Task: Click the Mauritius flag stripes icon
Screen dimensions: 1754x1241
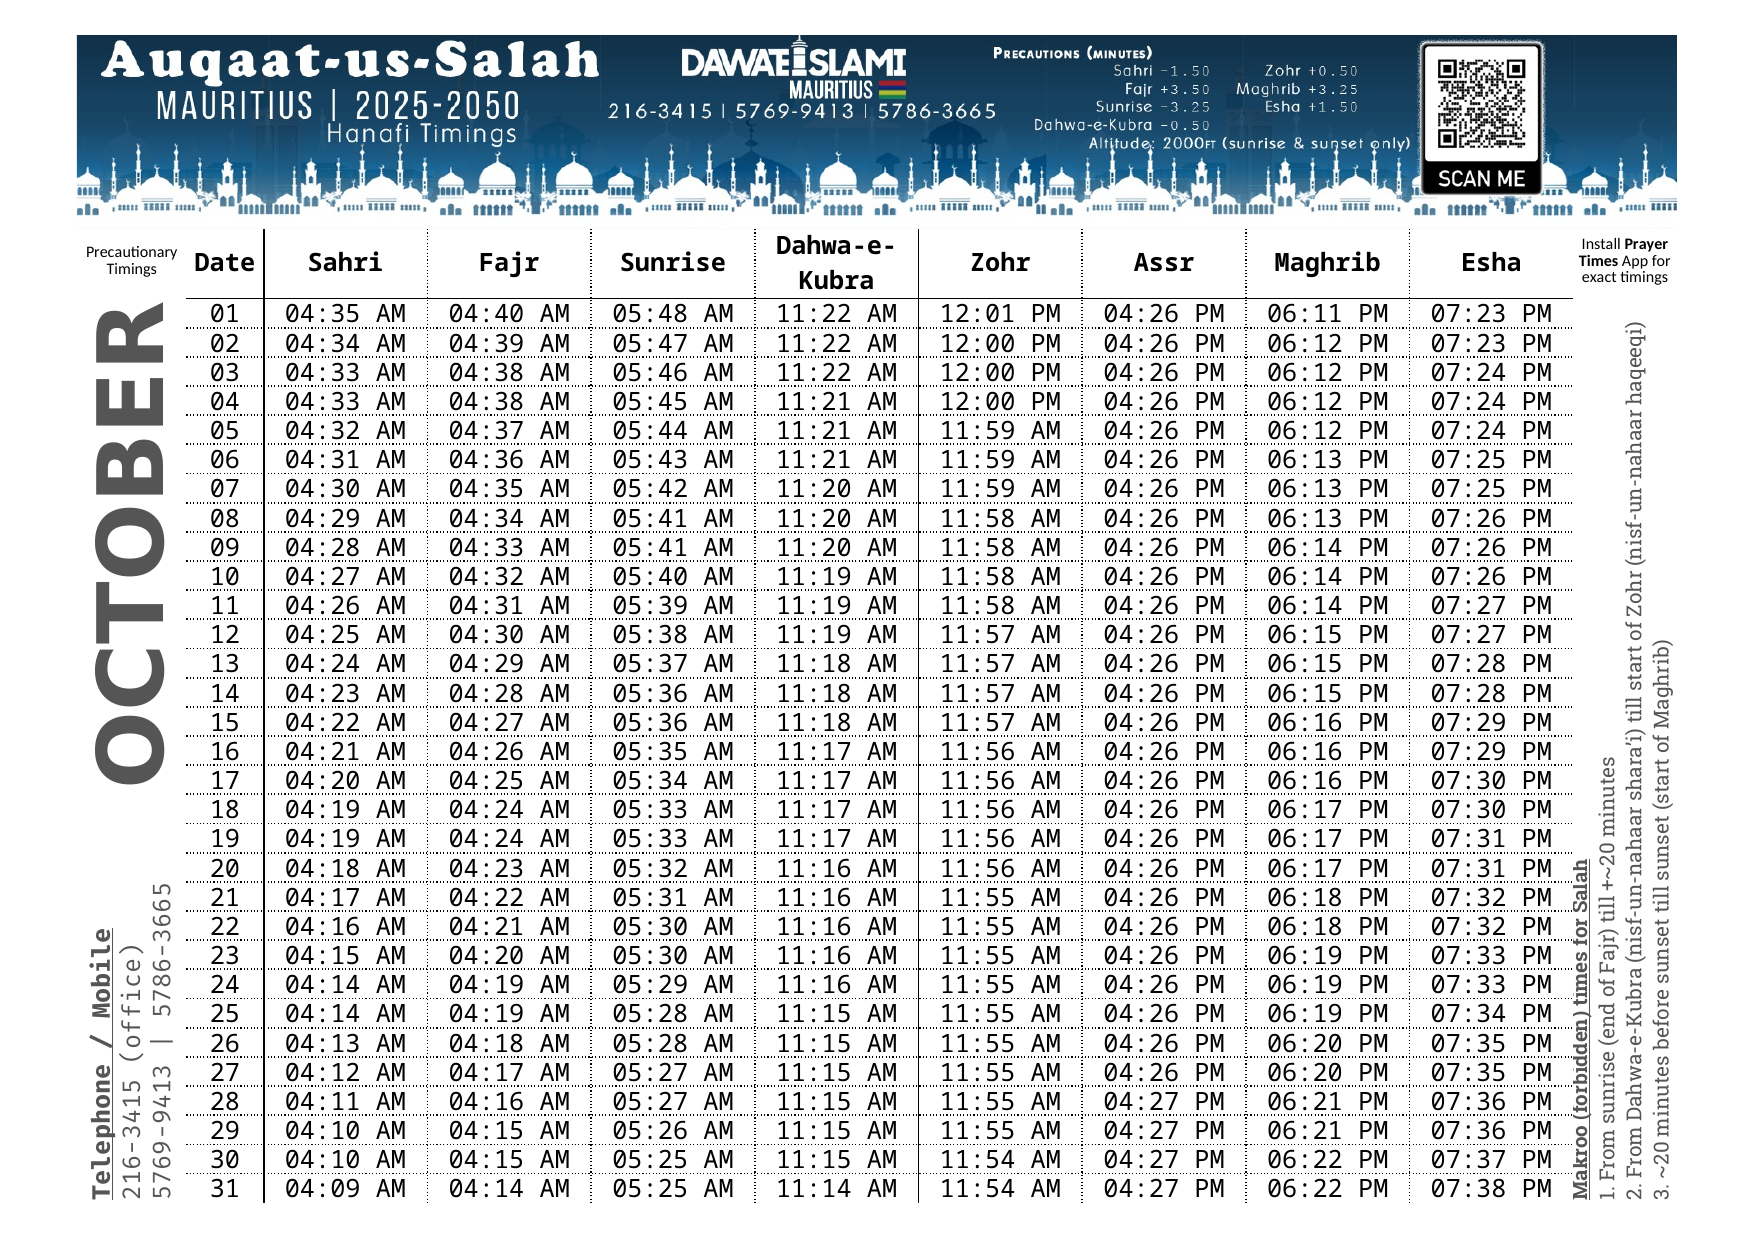Action: click(x=892, y=89)
